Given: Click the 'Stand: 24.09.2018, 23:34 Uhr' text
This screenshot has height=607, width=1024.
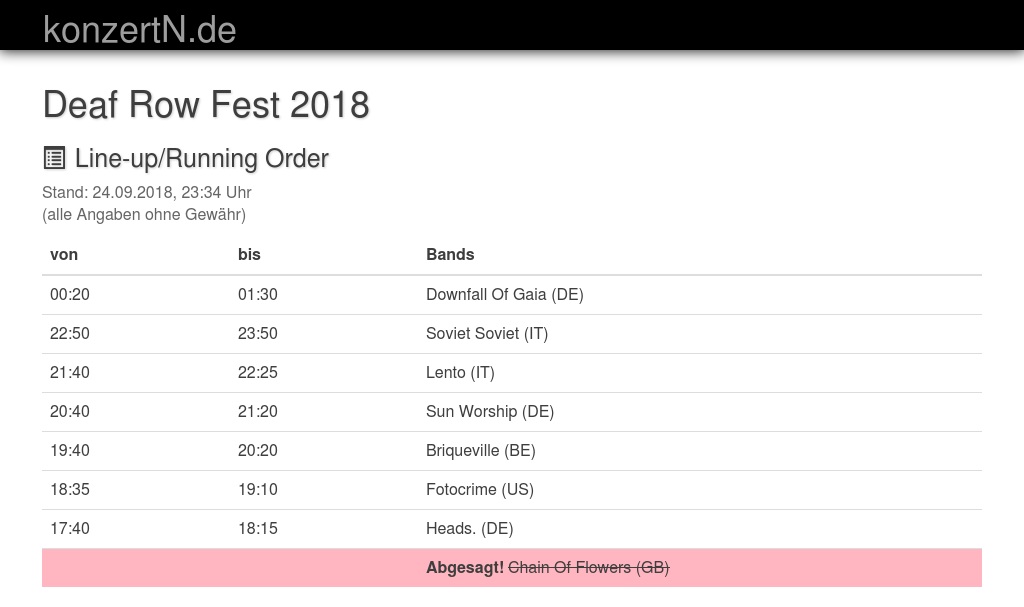Looking at the screenshot, I should pos(147,192).
